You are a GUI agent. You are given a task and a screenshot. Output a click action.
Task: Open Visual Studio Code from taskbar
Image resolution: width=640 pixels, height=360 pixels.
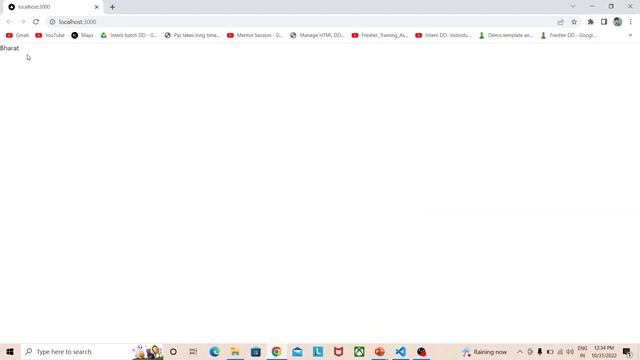coord(400,351)
